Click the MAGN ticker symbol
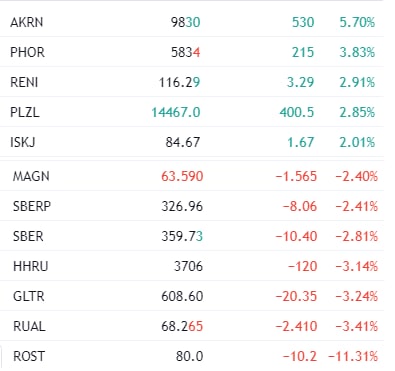The height and width of the screenshot is (371, 395). (31, 176)
